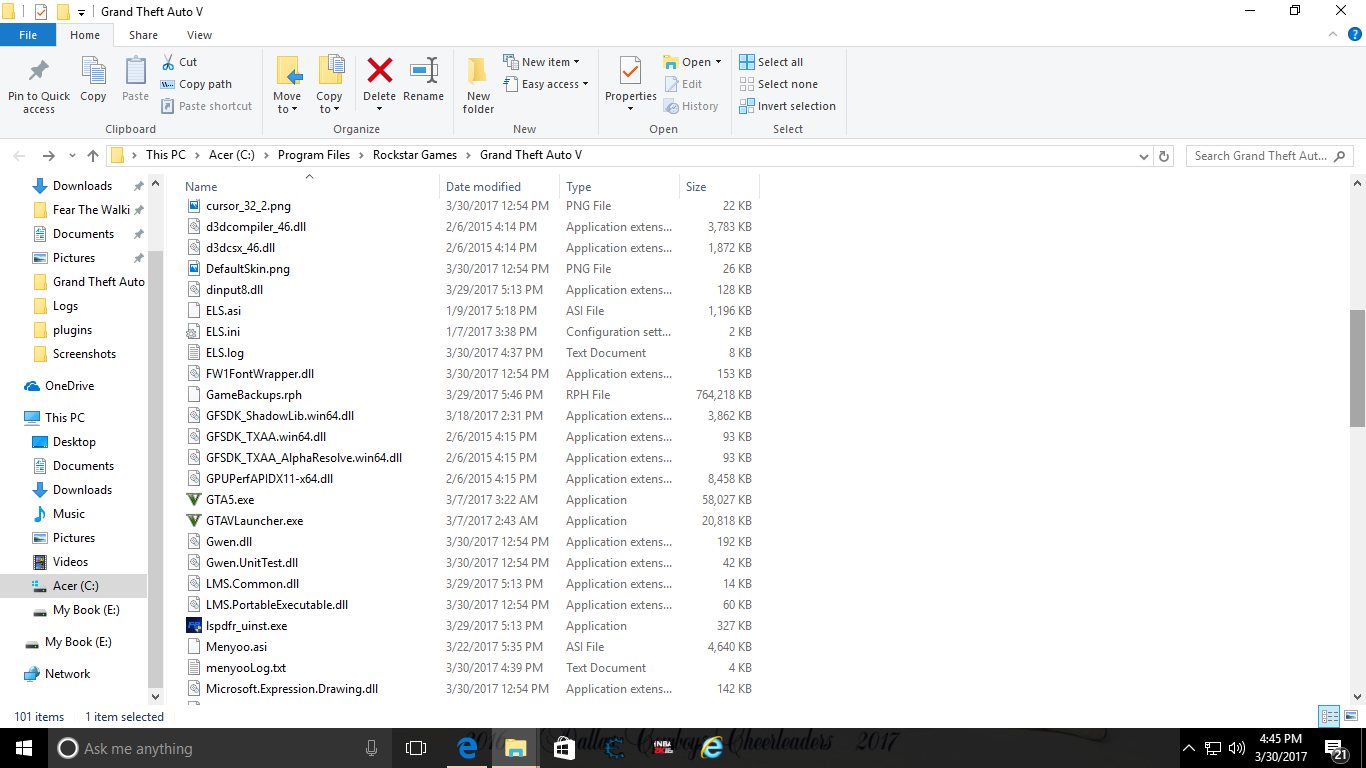The height and width of the screenshot is (768, 1366).
Task: Click the Select none button
Action: pyautogui.click(x=778, y=84)
